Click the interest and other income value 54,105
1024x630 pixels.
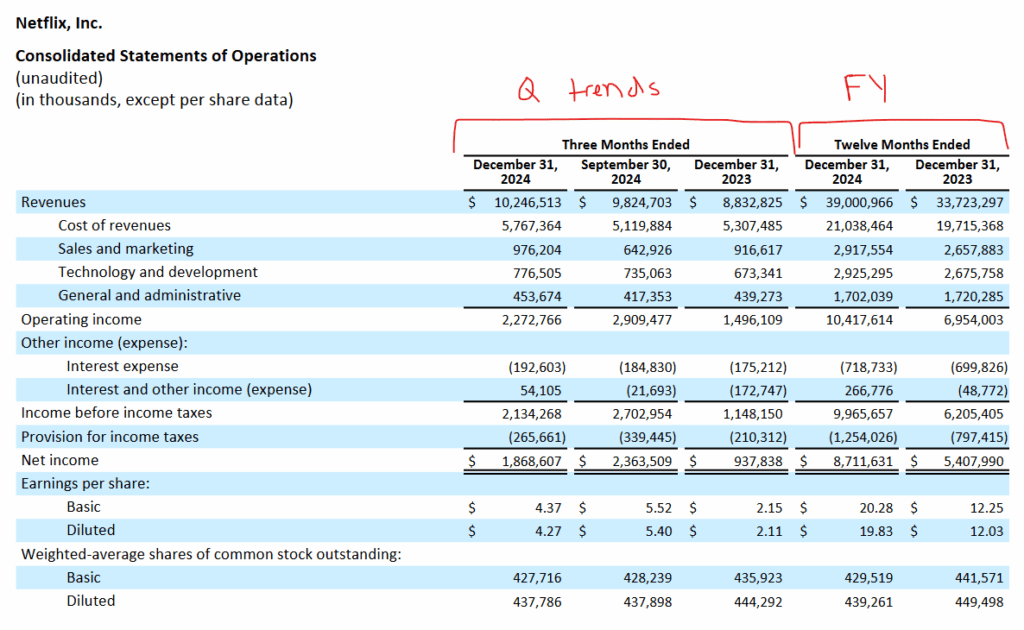point(541,391)
